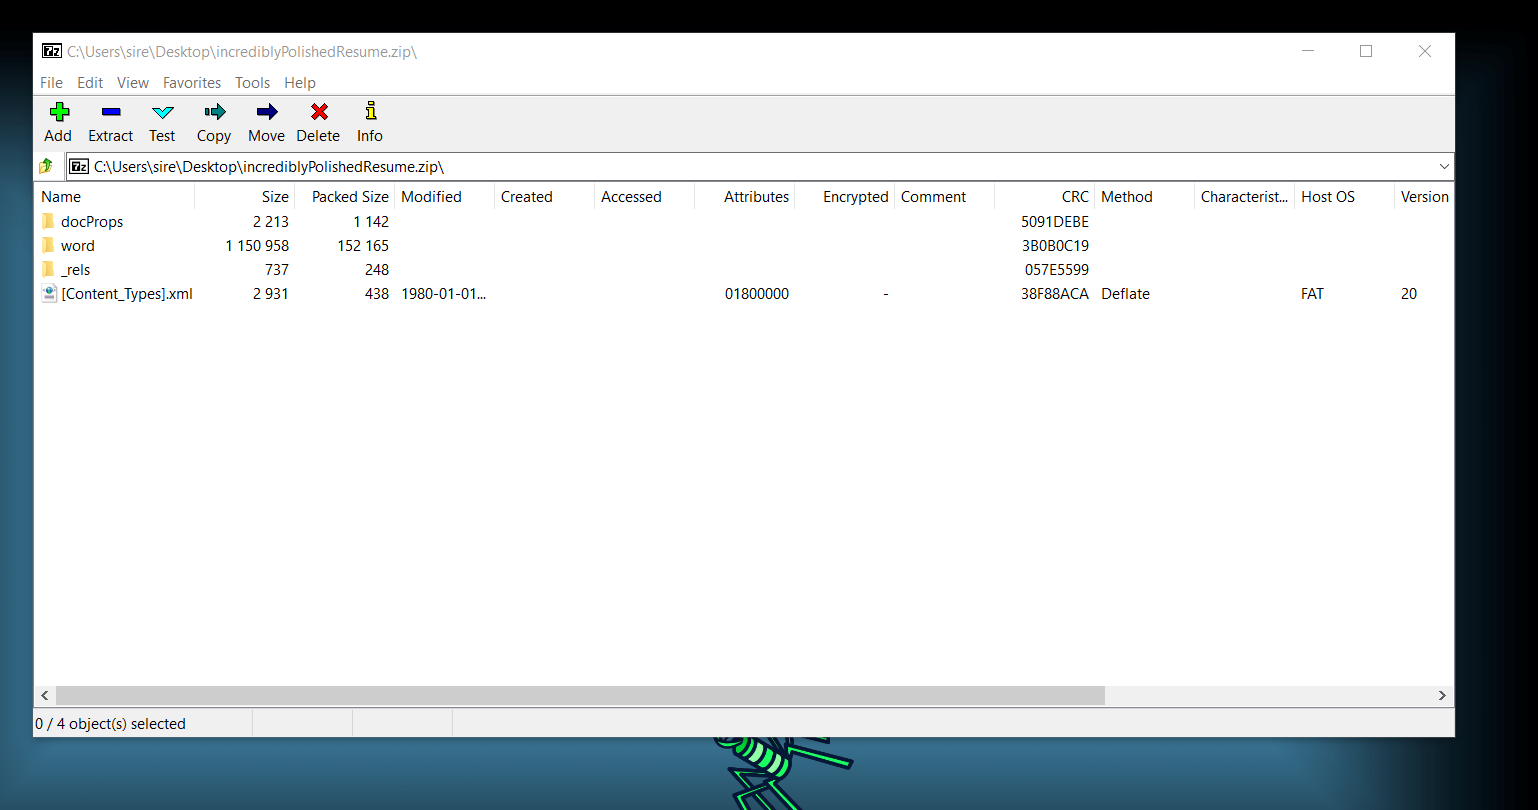Click the Deflate method cell
The width and height of the screenshot is (1538, 810).
[x=1125, y=294]
